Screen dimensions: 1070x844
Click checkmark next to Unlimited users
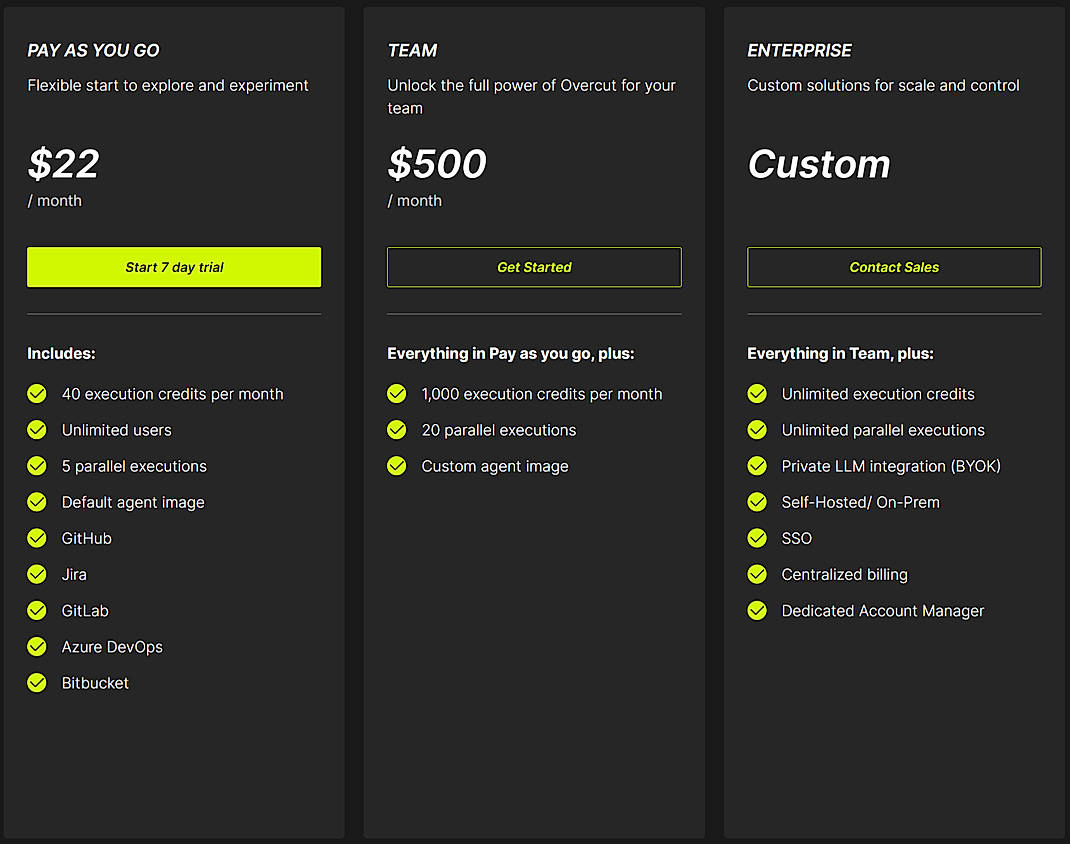click(37, 430)
